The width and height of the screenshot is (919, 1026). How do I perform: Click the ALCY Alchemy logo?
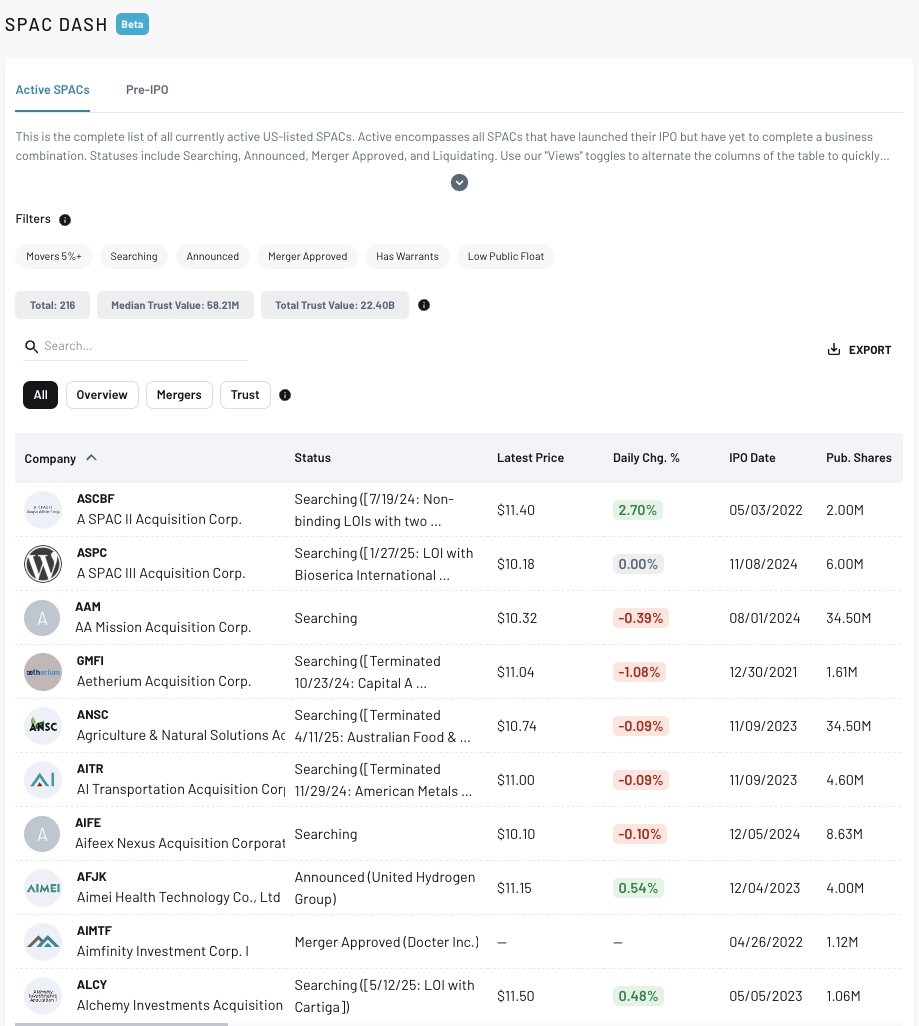(43, 996)
